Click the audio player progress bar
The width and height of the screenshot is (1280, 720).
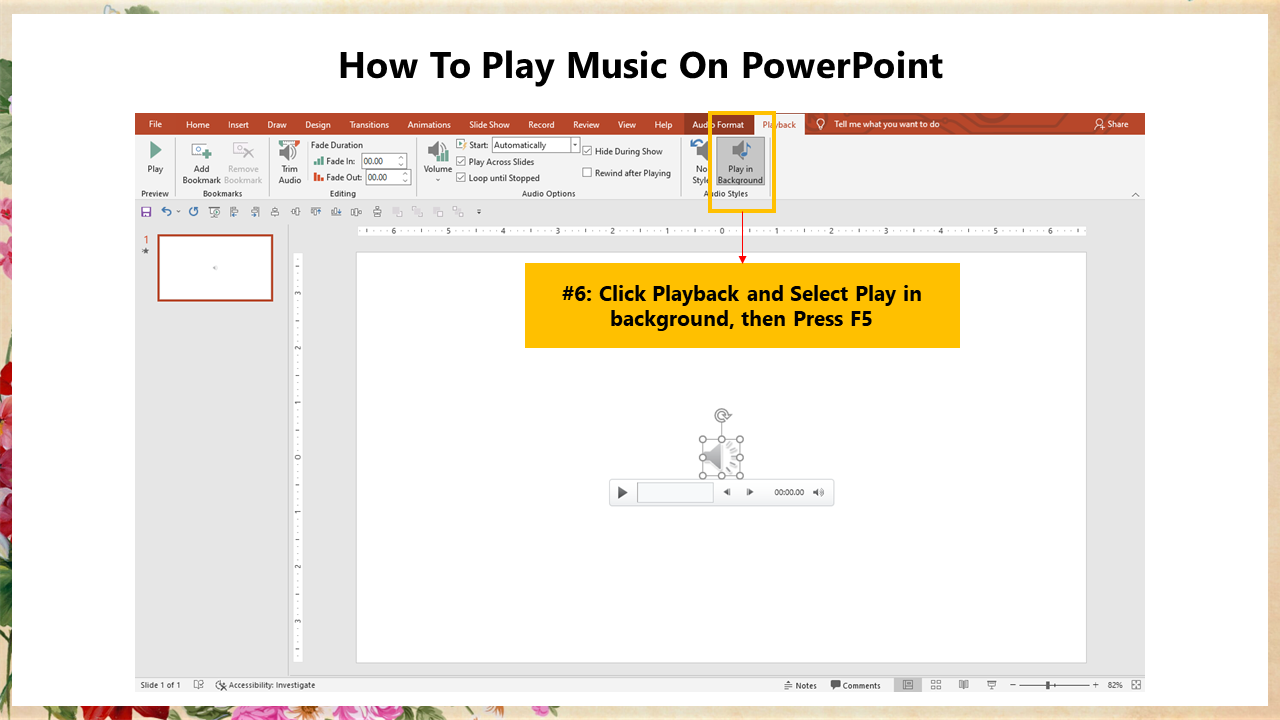[675, 492]
